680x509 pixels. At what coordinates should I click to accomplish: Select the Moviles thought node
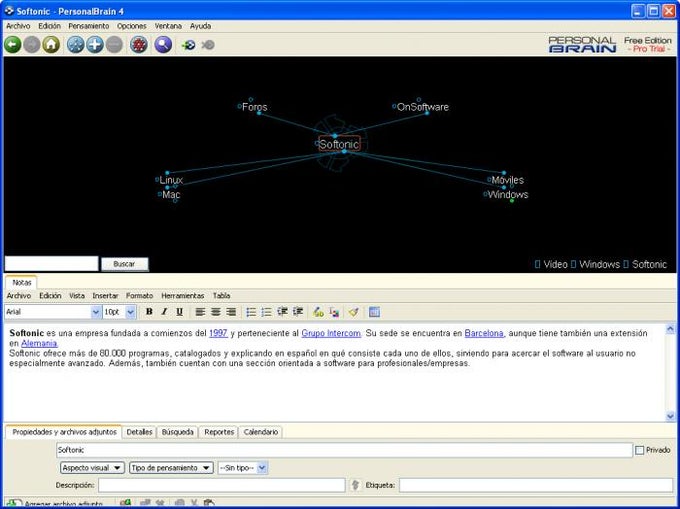[507, 180]
